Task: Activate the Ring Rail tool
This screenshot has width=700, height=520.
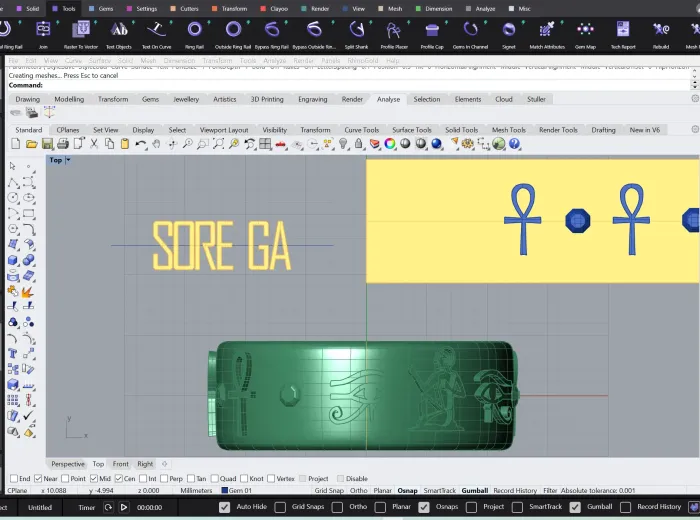Action: 194,34
